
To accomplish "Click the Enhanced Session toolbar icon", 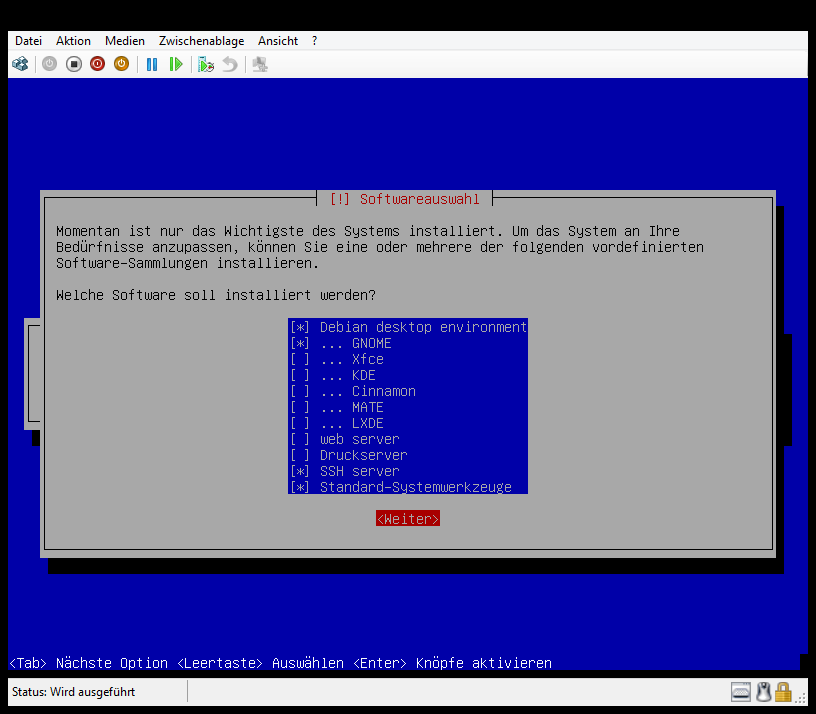I will (x=260, y=65).
